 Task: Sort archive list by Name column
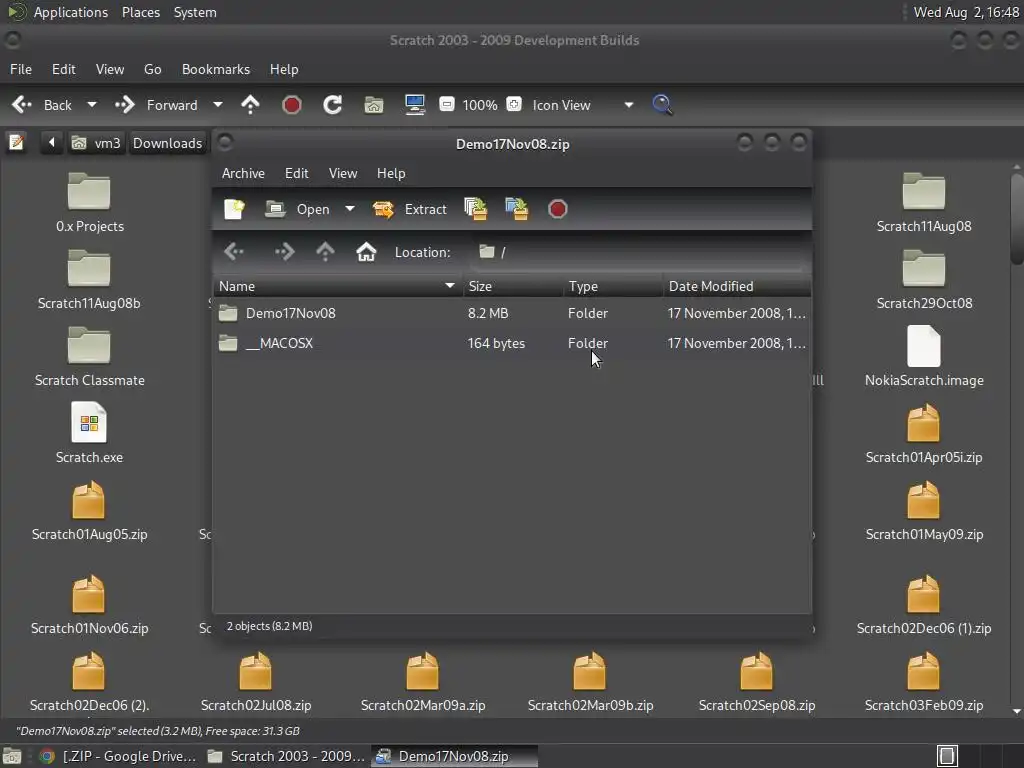click(x=338, y=286)
